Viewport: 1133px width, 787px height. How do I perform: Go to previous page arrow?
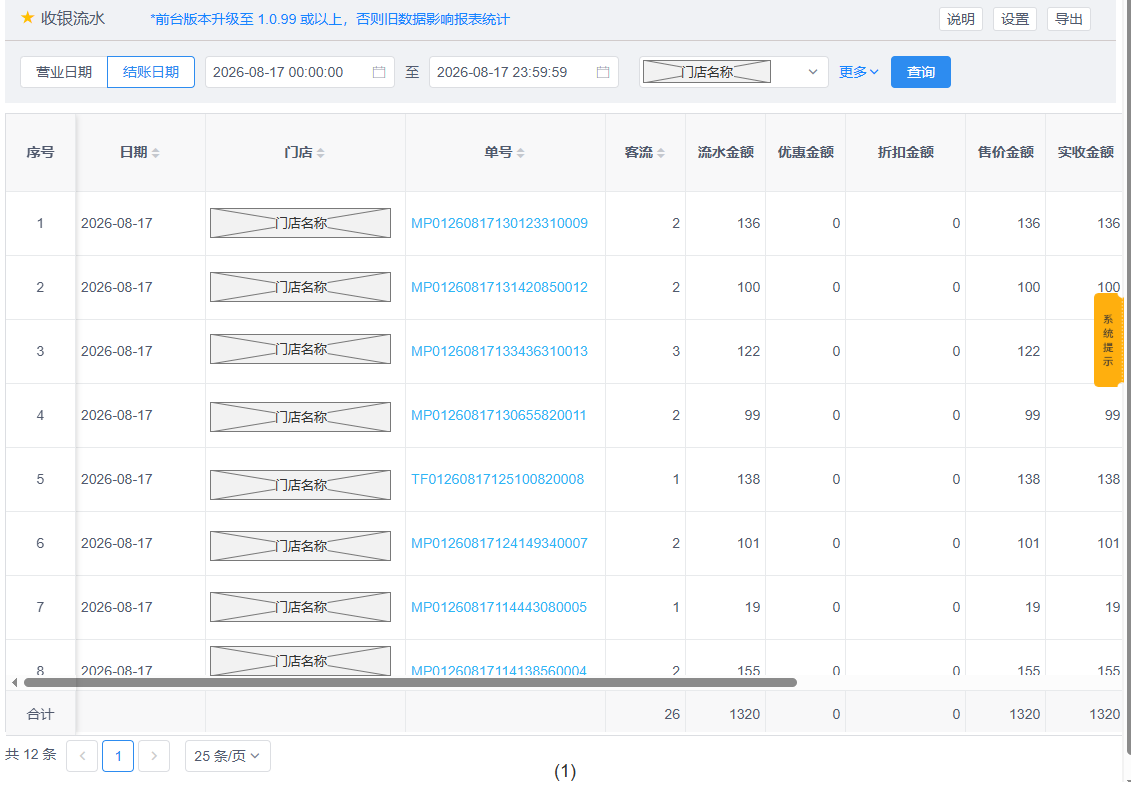(82, 756)
